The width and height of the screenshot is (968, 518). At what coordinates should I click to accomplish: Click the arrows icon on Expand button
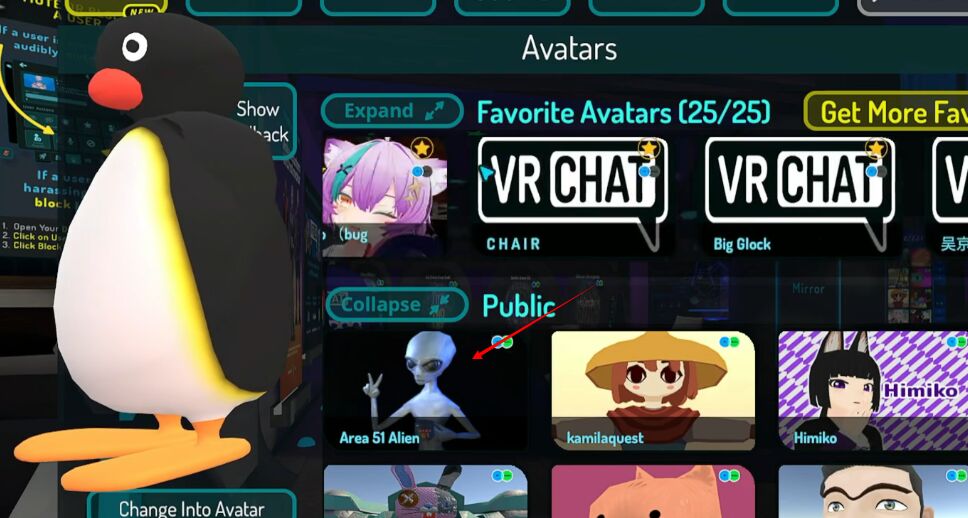coord(435,111)
